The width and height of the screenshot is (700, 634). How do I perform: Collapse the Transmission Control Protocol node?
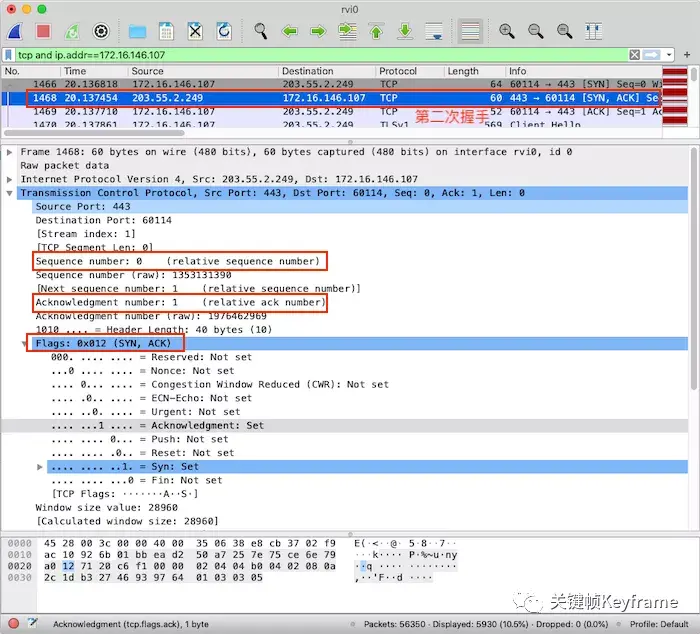(x=9, y=193)
